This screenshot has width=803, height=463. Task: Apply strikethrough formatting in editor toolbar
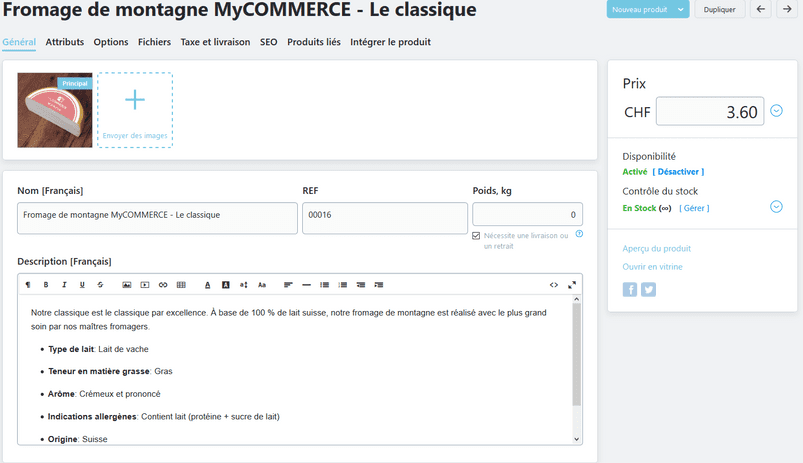click(100, 285)
